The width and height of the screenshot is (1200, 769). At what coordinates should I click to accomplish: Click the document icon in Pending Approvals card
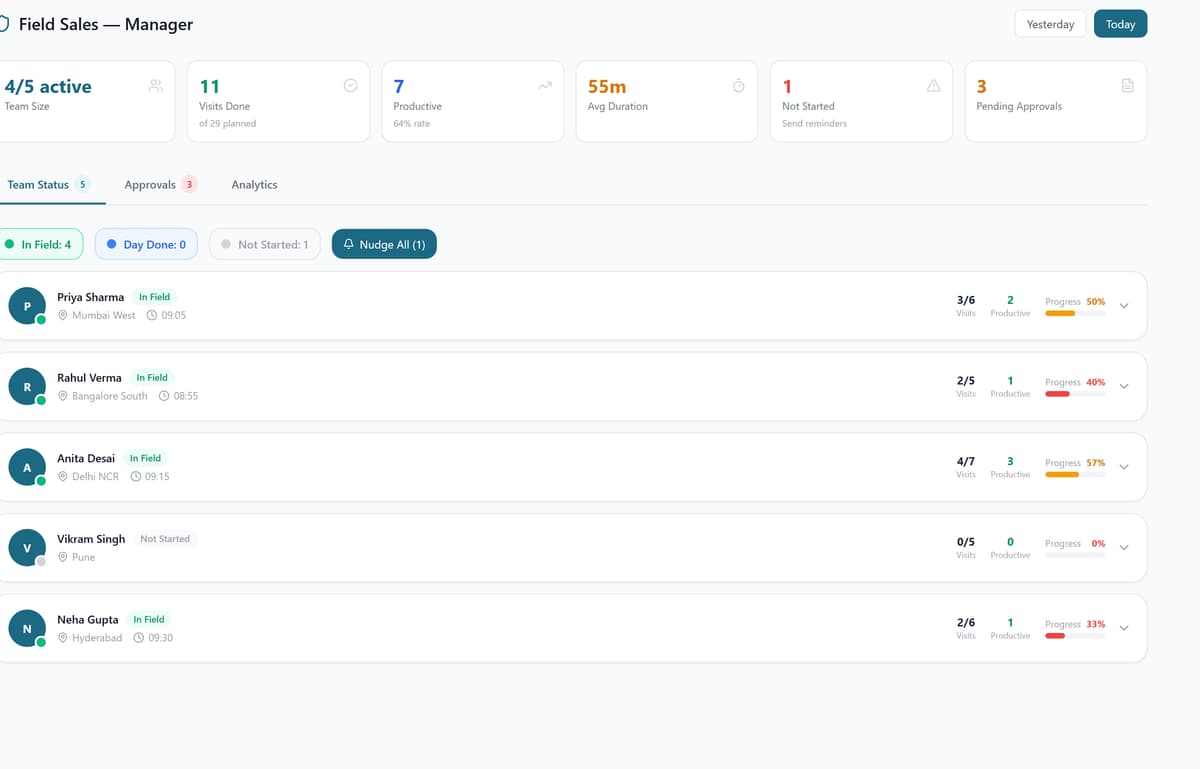tap(1127, 86)
